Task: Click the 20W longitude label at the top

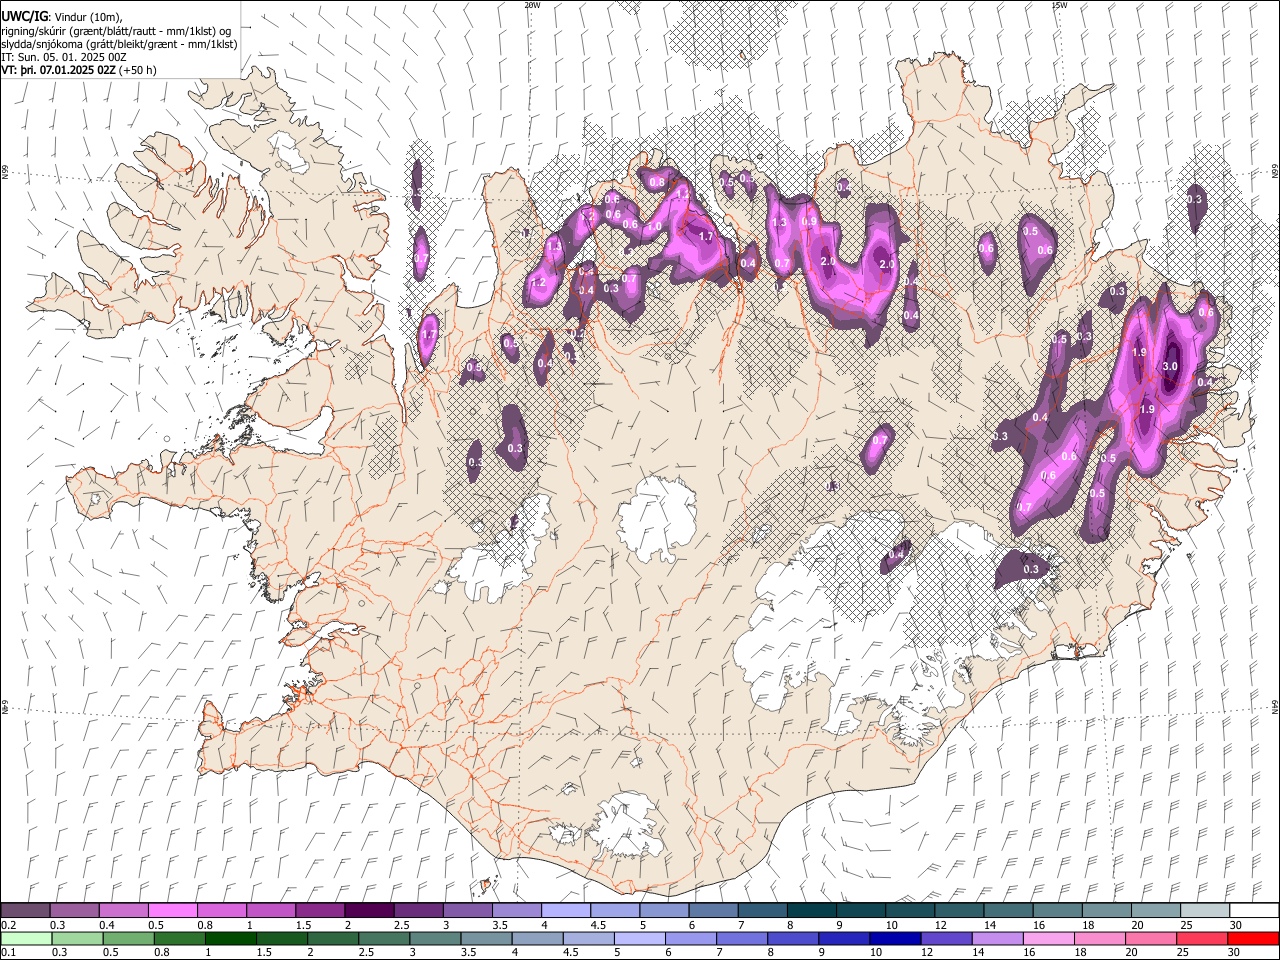Action: pos(532,4)
